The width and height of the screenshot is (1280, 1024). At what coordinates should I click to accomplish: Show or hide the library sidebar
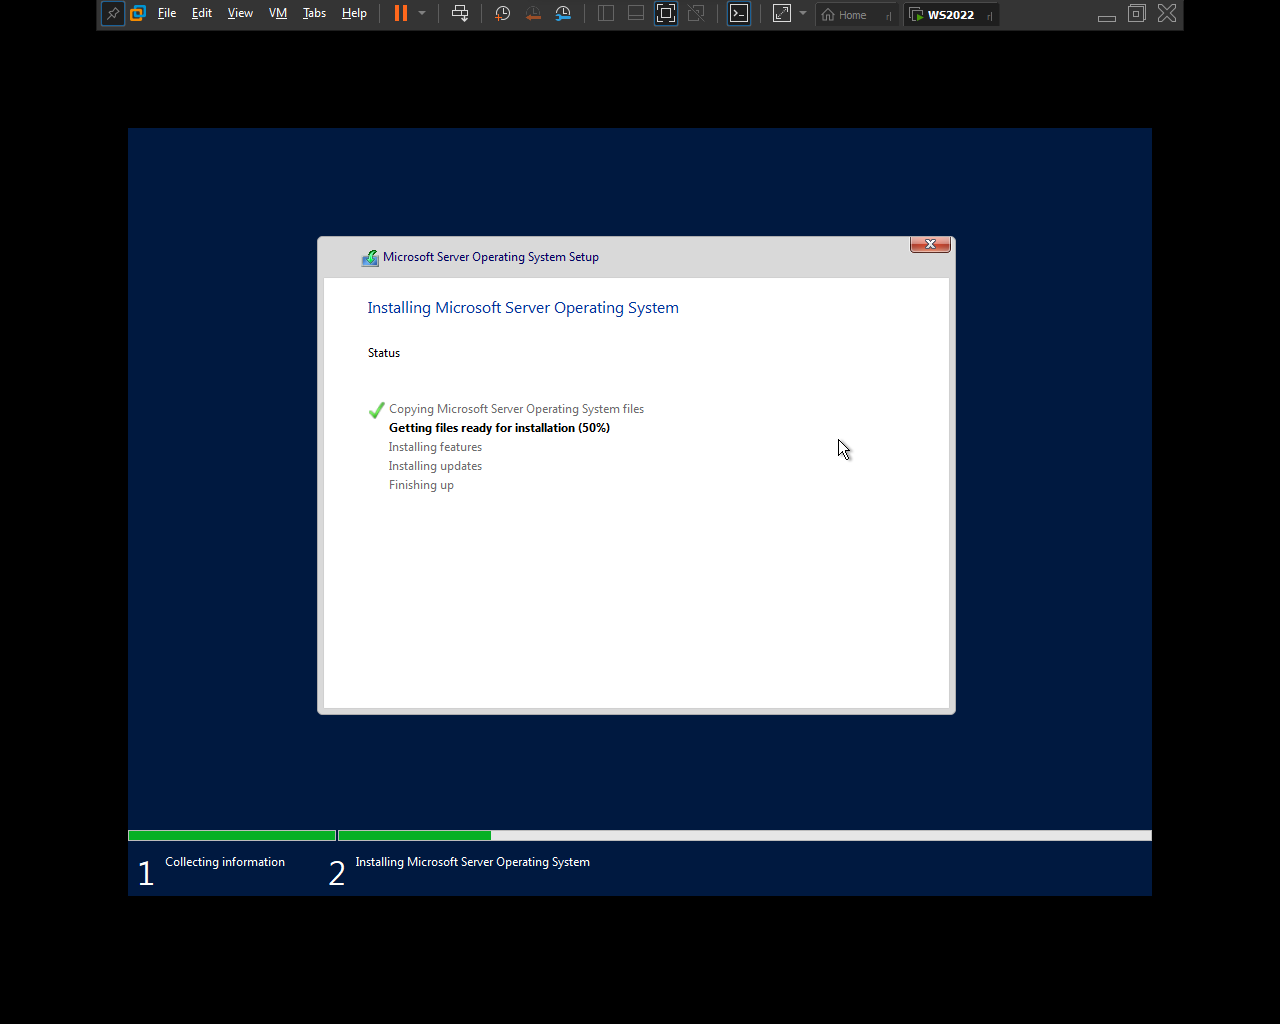pyautogui.click(x=606, y=14)
